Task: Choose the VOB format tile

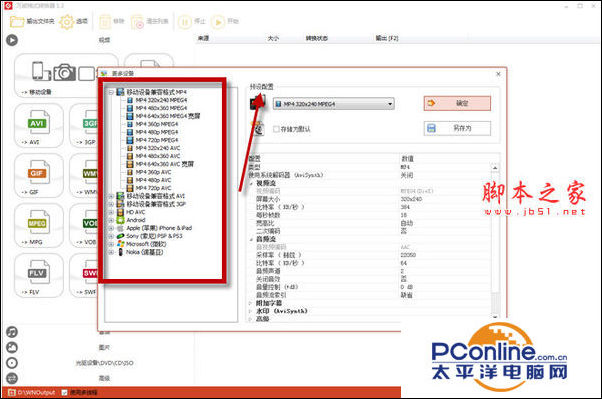Action: pos(83,225)
